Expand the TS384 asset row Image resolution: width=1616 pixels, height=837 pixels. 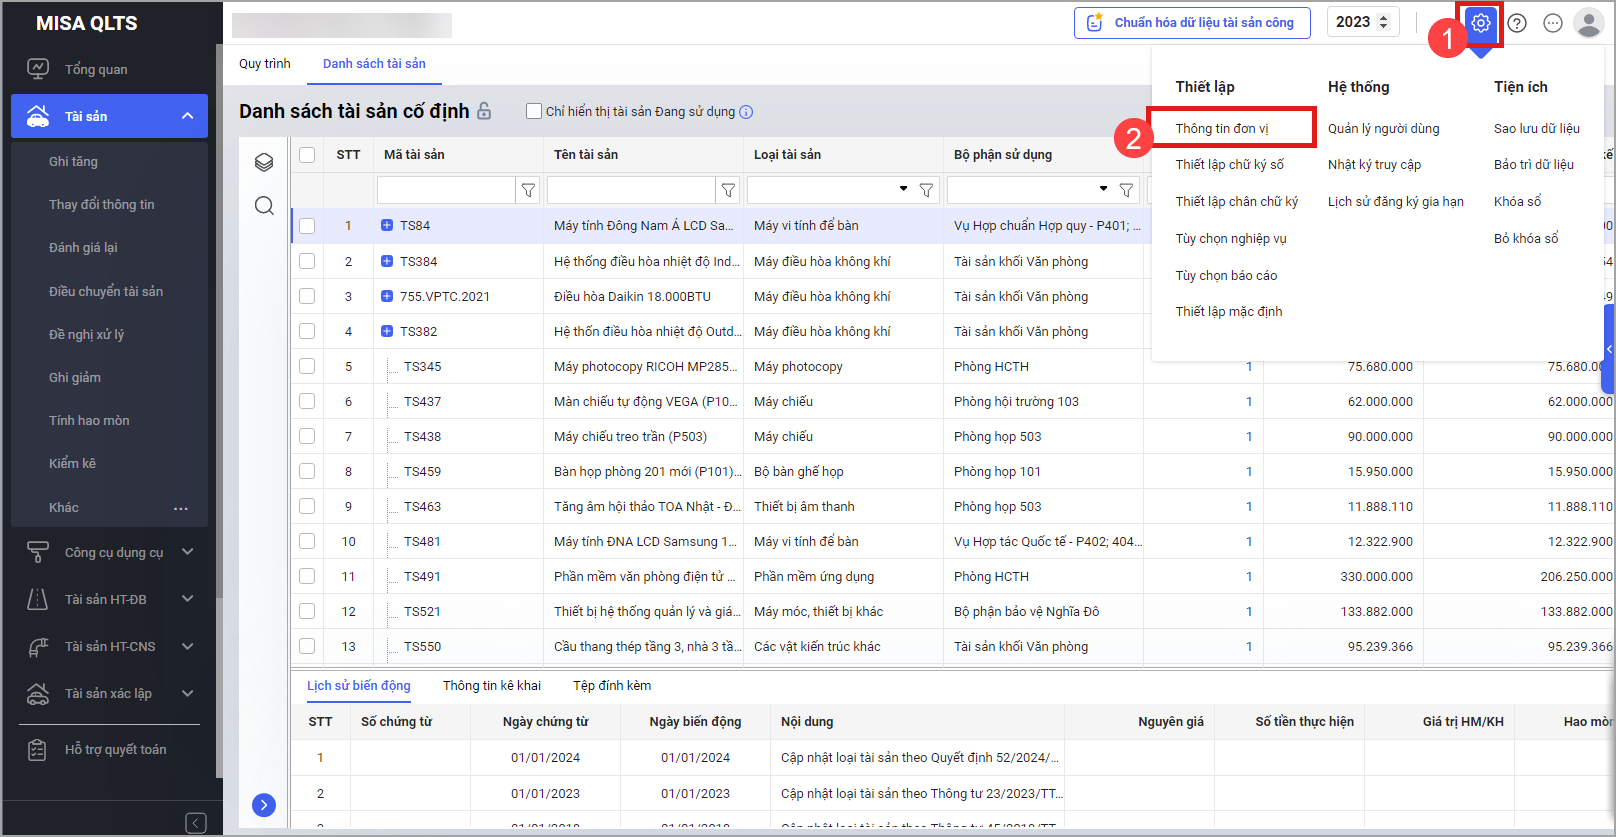pyautogui.click(x=387, y=261)
